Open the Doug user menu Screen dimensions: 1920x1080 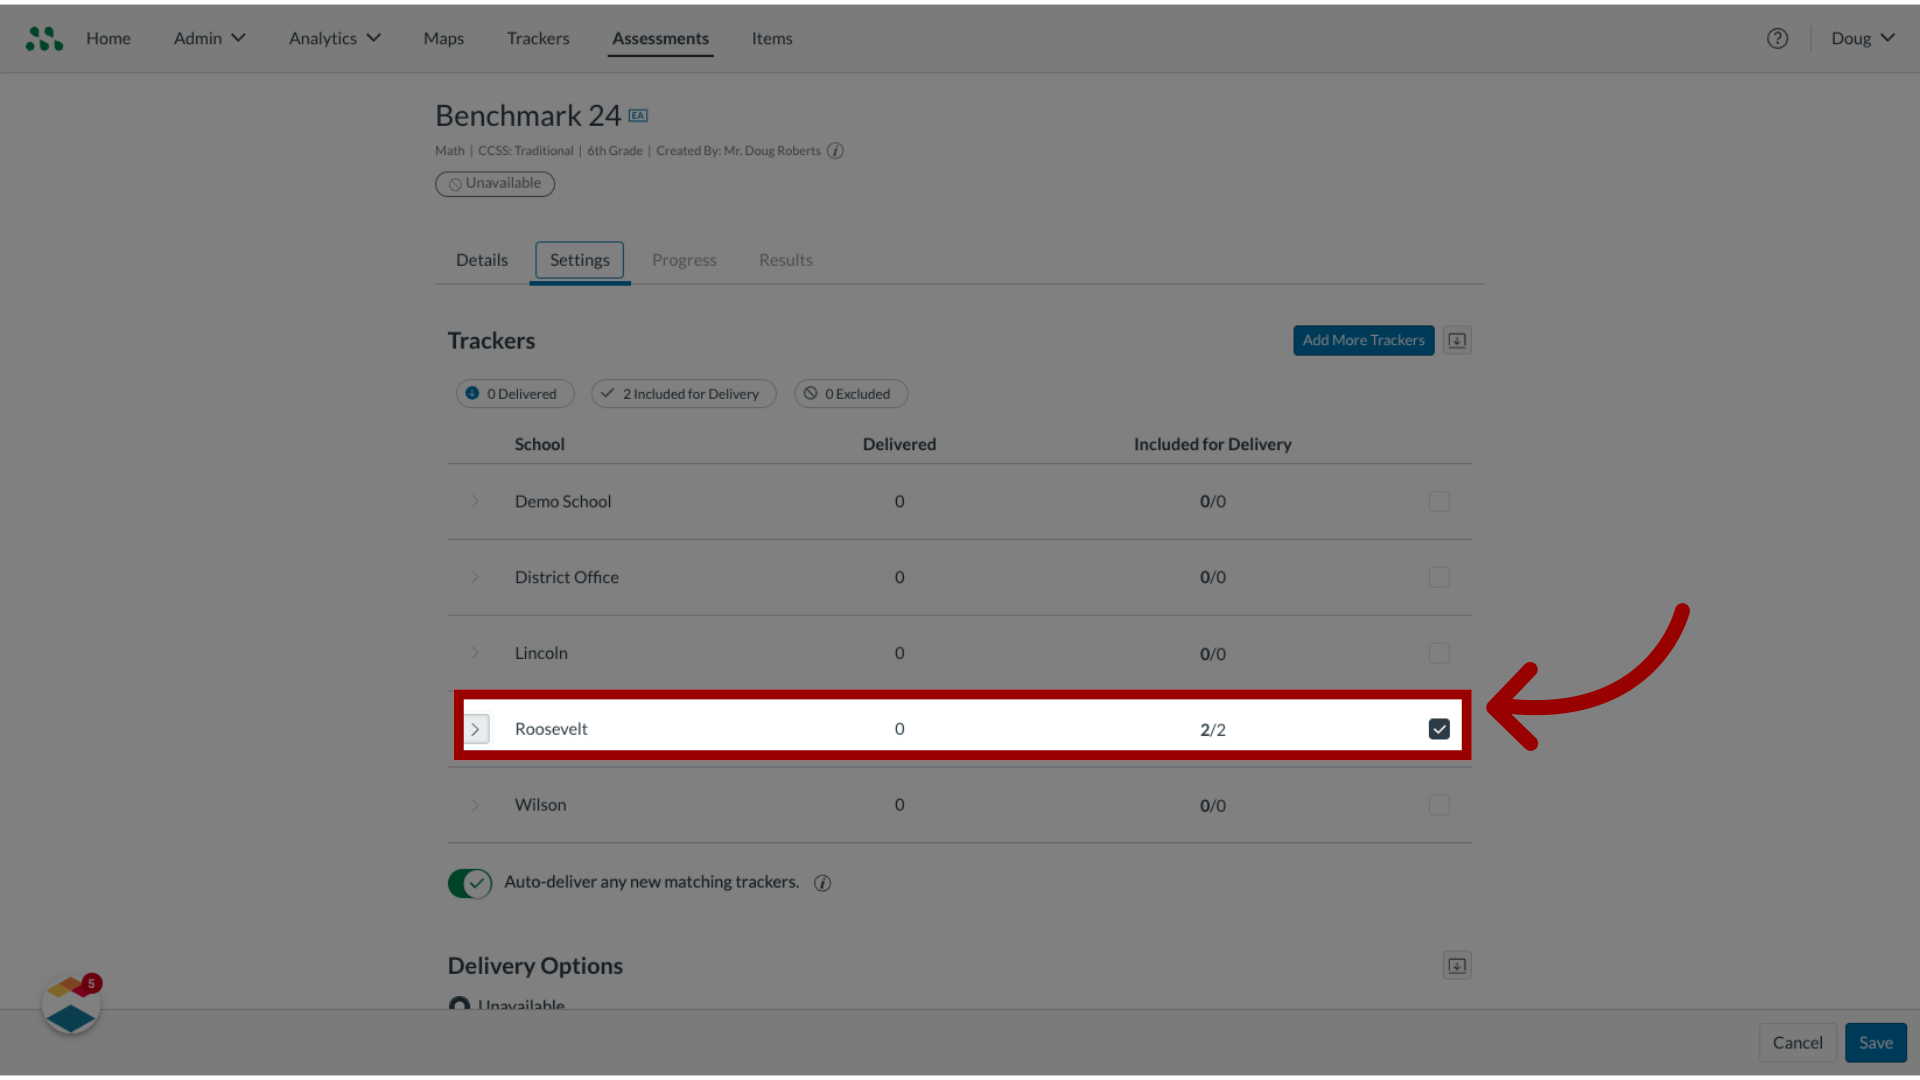(x=1863, y=38)
